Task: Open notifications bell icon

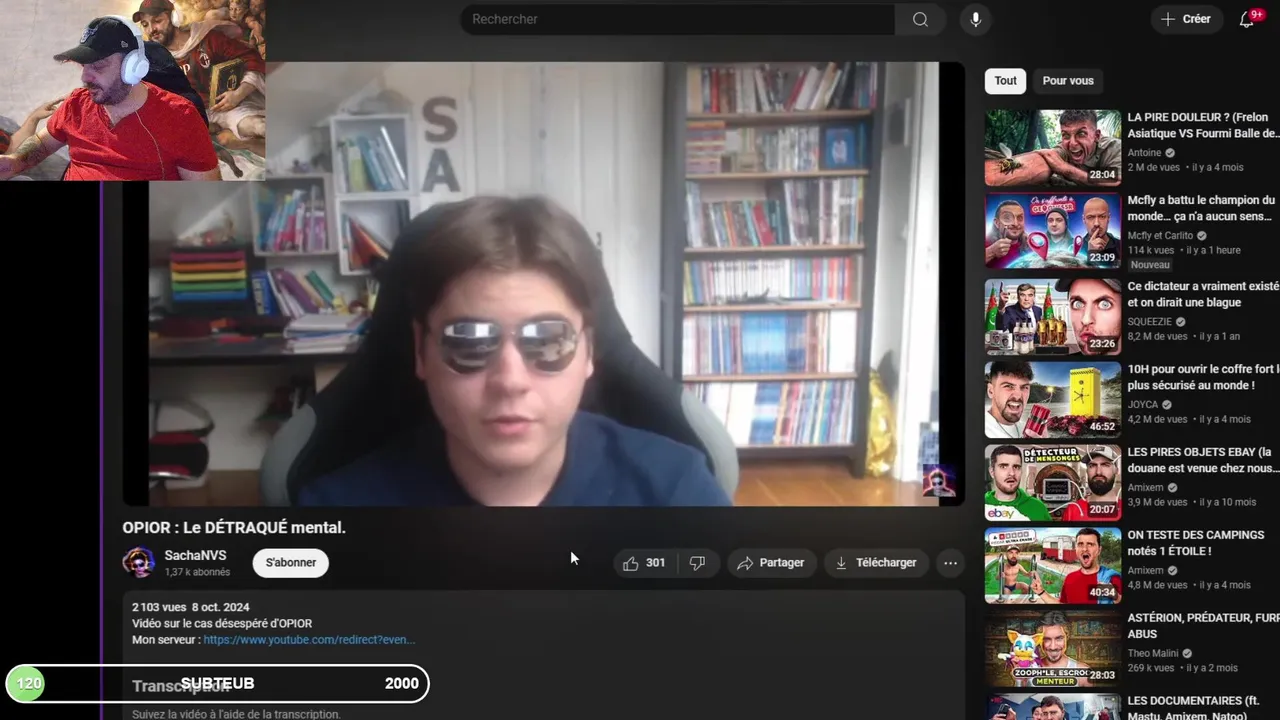Action: tap(1247, 19)
